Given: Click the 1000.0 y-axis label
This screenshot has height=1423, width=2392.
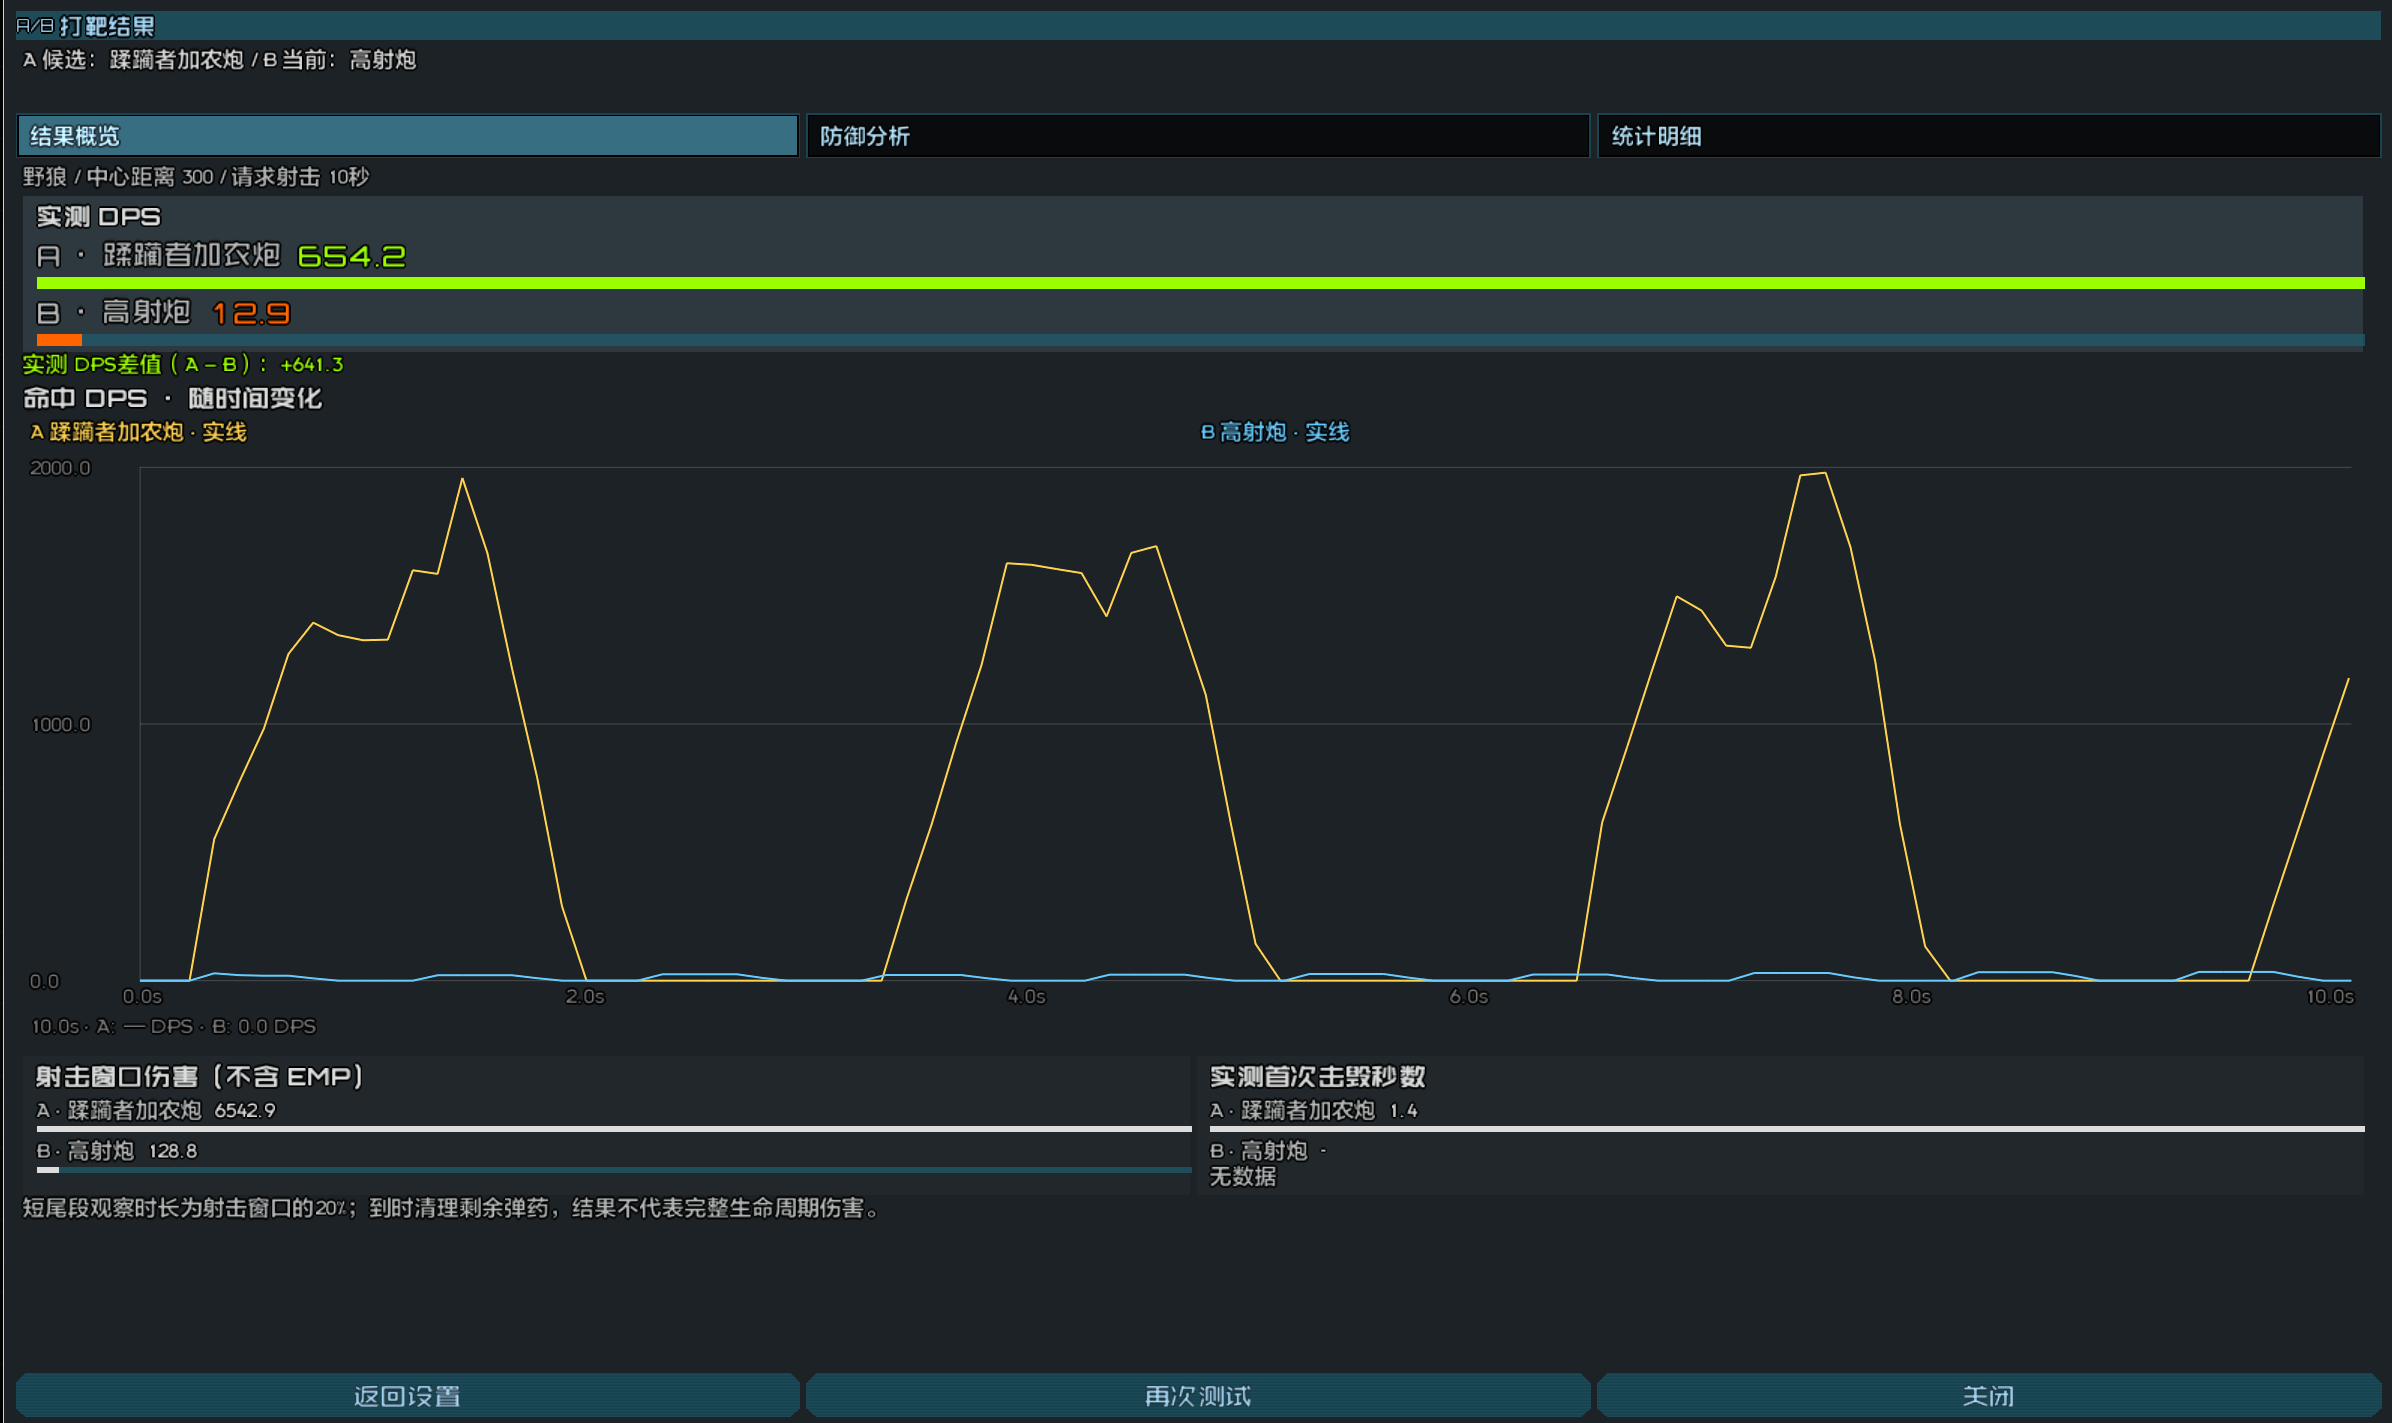Looking at the screenshot, I should click(x=61, y=724).
